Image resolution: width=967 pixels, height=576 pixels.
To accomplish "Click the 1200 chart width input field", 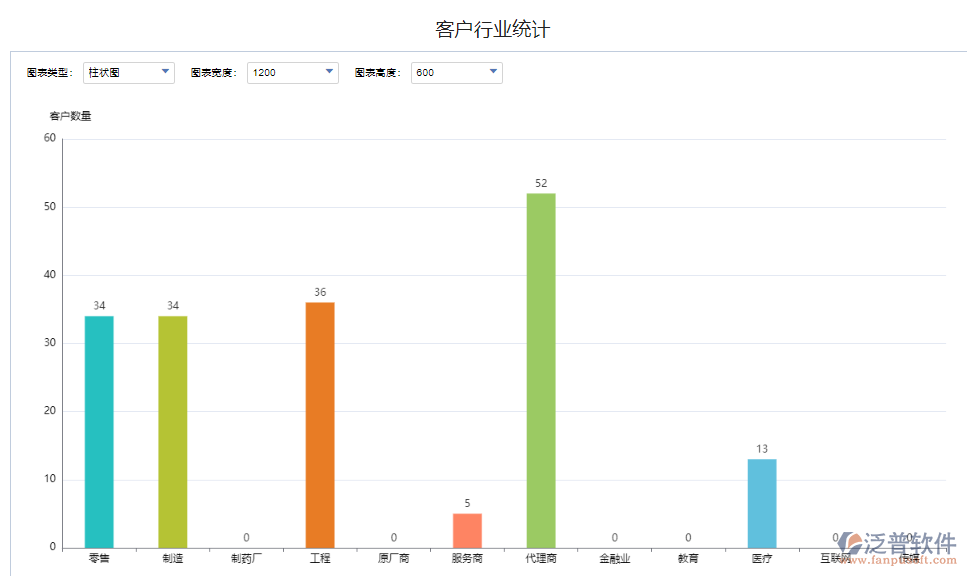I will click(x=280, y=72).
